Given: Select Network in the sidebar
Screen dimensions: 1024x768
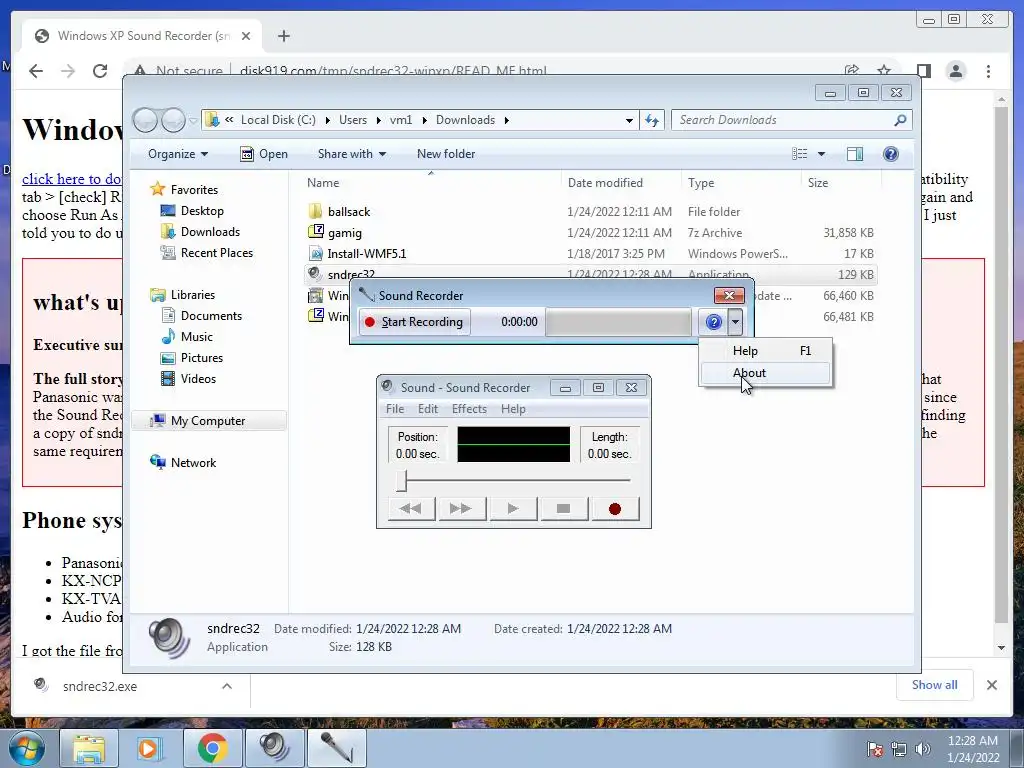Looking at the screenshot, I should click(x=193, y=463).
